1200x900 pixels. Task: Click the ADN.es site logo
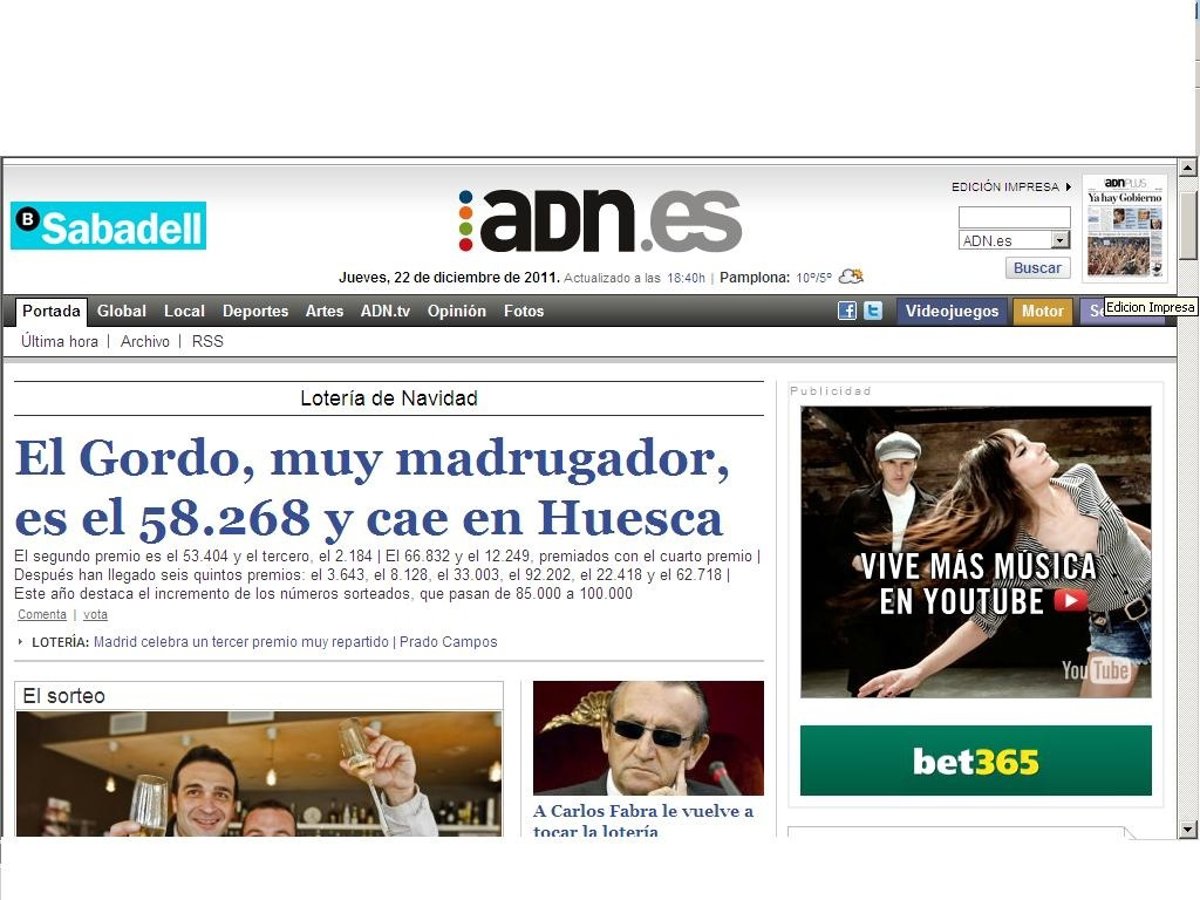point(600,221)
